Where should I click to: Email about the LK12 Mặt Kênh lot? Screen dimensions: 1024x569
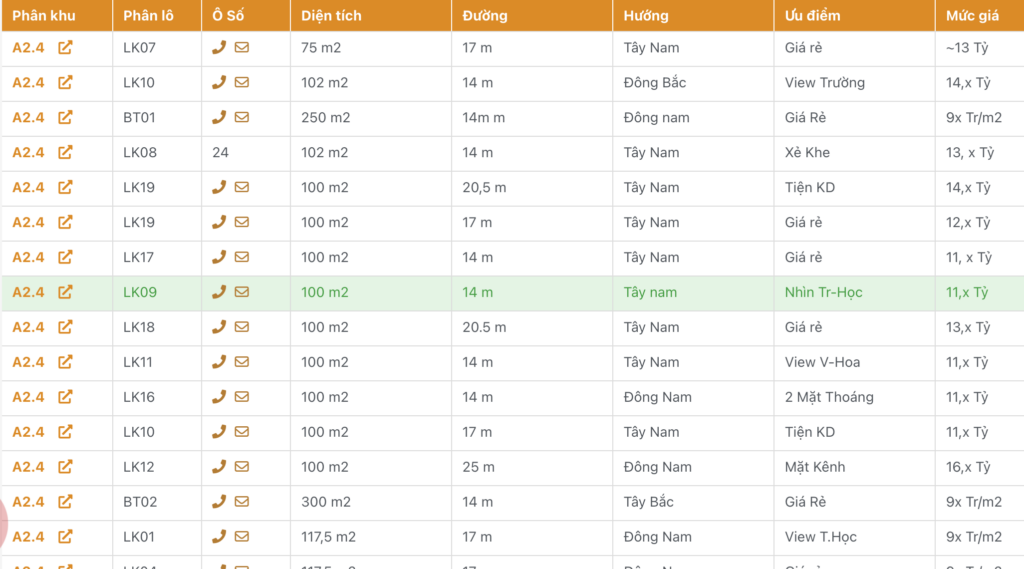pos(242,467)
